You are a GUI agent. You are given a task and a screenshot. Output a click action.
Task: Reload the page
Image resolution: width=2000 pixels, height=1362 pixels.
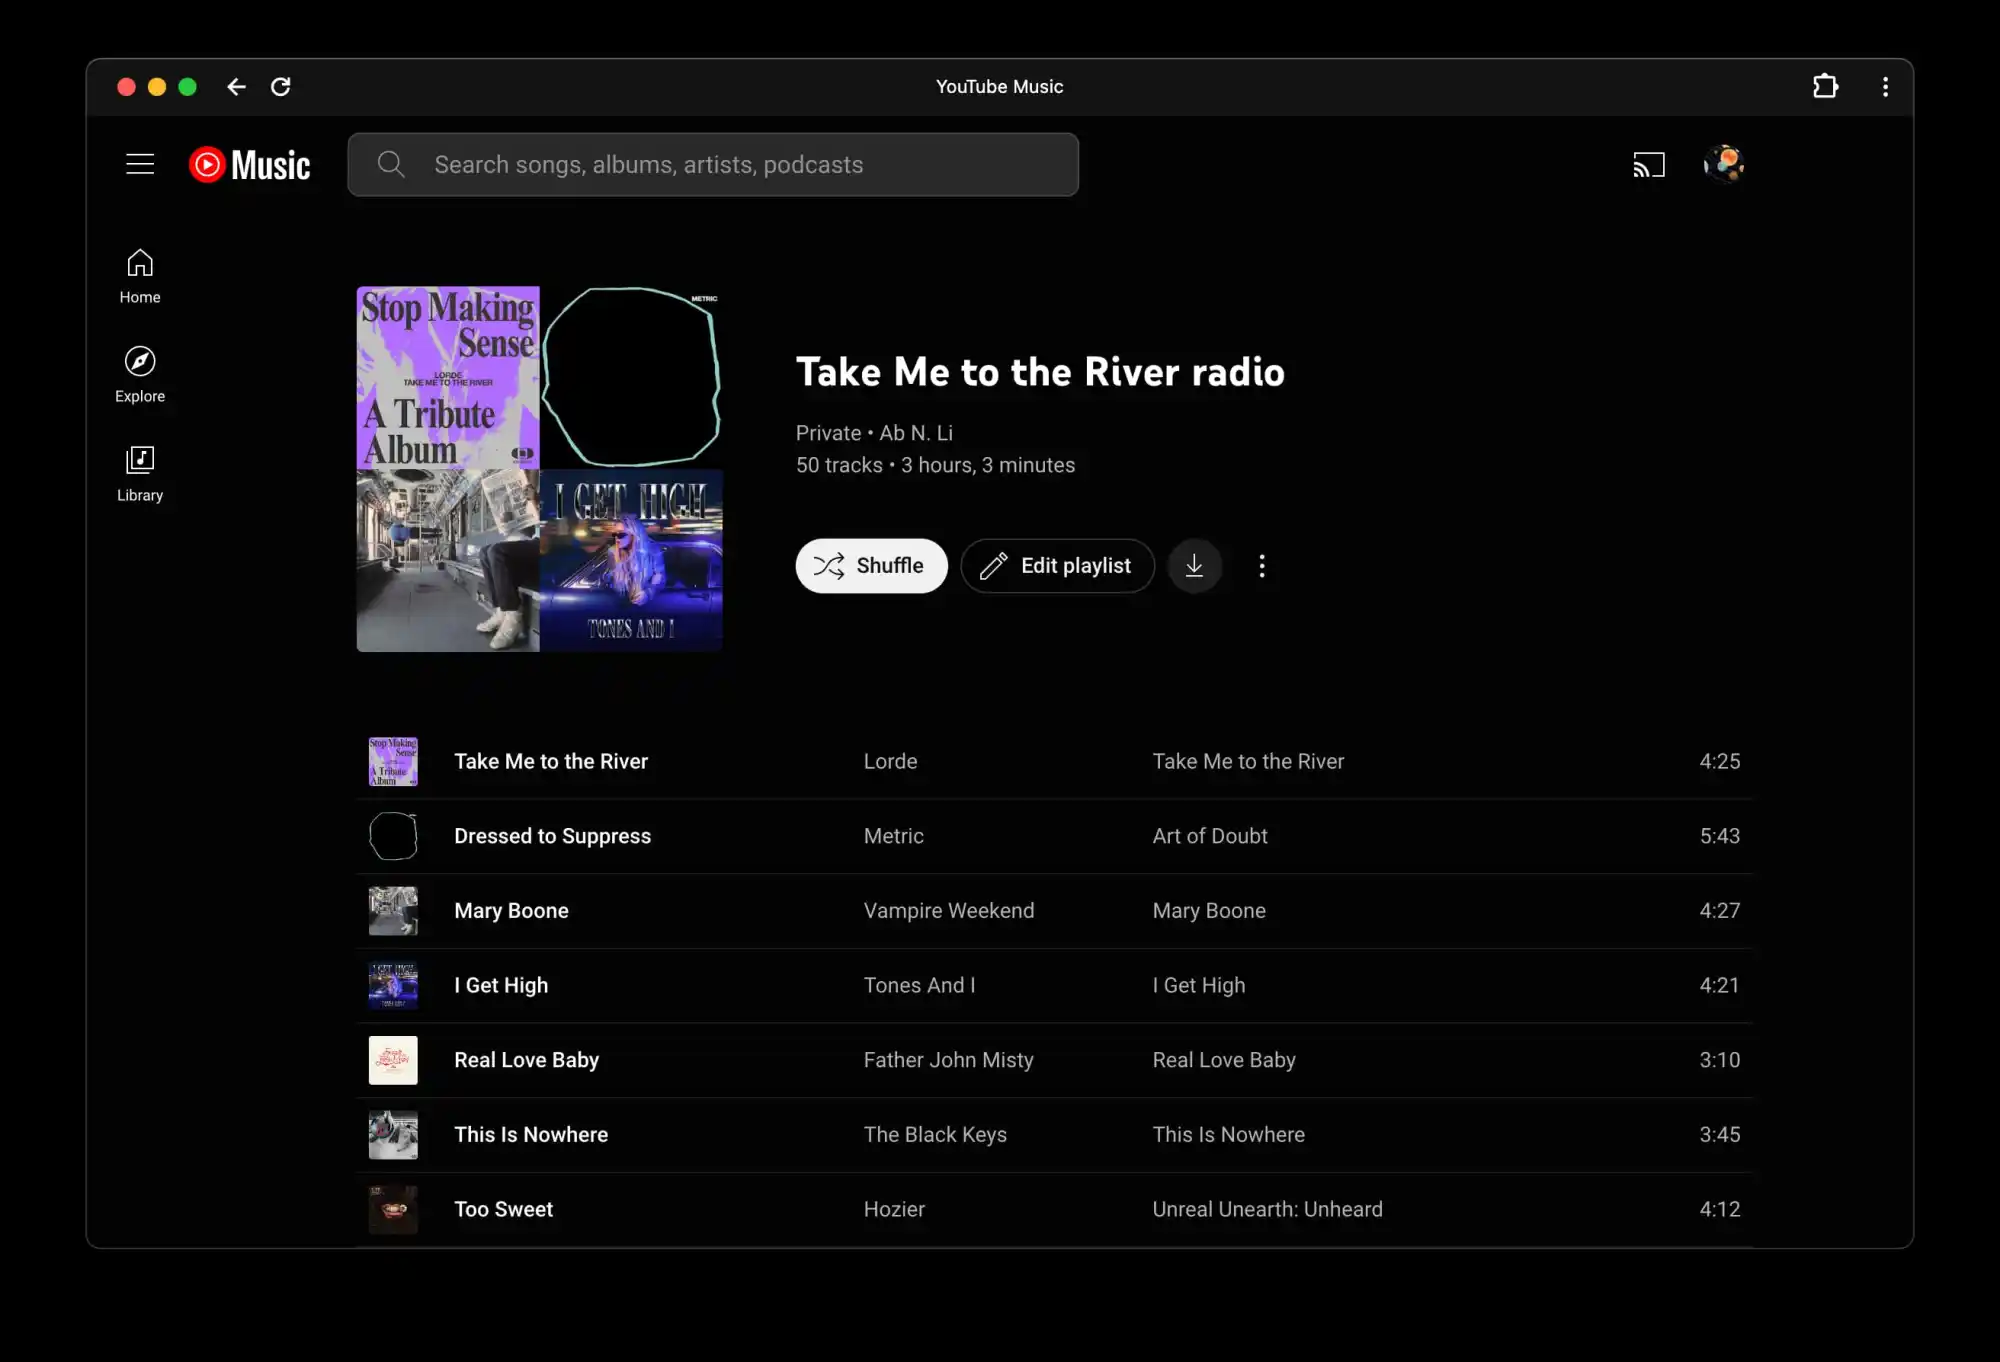point(281,87)
